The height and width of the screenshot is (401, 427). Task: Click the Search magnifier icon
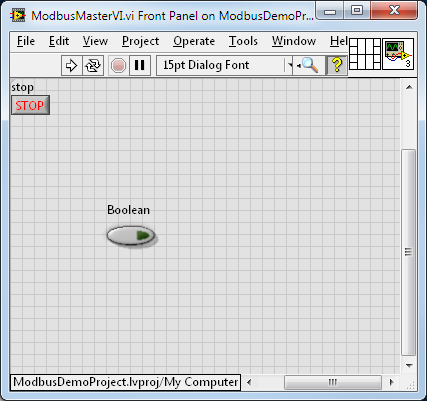point(309,65)
